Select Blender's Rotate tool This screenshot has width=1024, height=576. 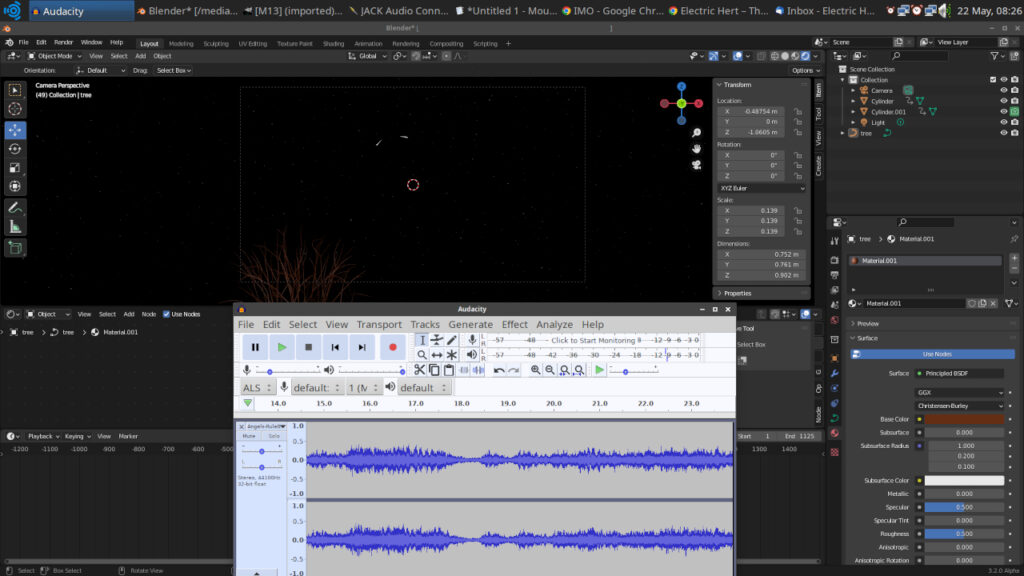point(15,149)
